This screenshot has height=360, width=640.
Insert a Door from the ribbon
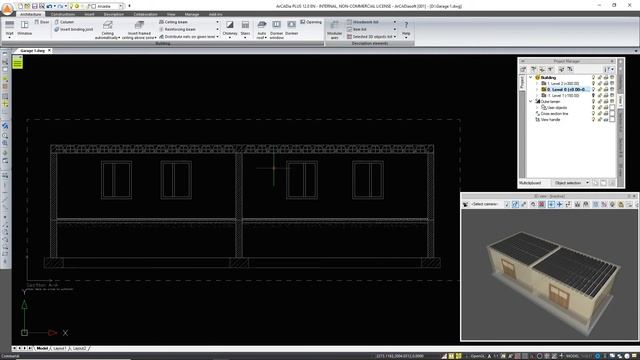coord(42,22)
